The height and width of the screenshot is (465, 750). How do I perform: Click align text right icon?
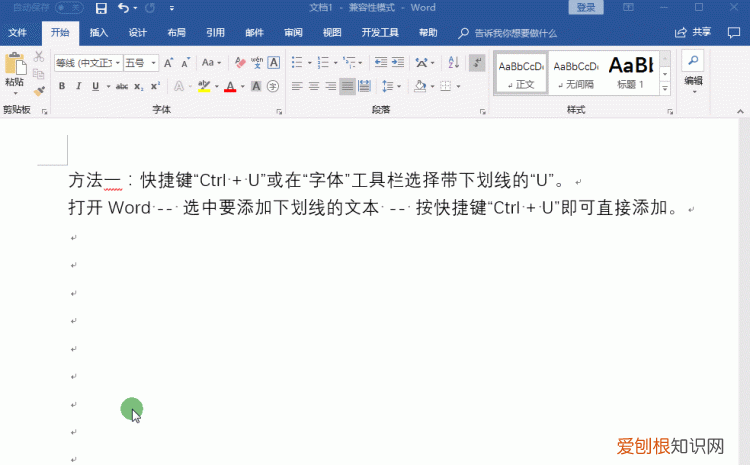pos(331,86)
